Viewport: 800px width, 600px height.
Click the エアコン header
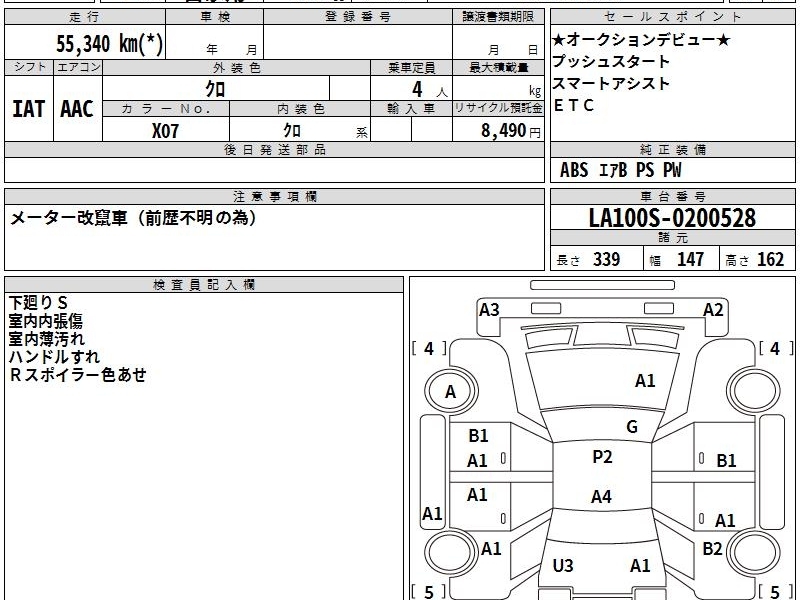click(78, 67)
